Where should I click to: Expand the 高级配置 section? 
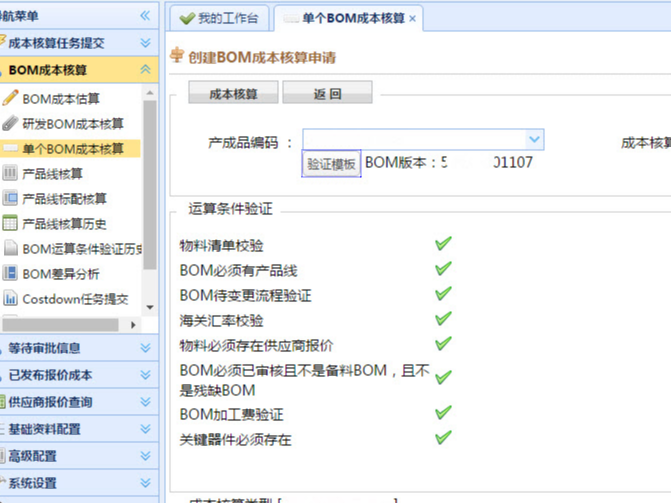point(145,456)
